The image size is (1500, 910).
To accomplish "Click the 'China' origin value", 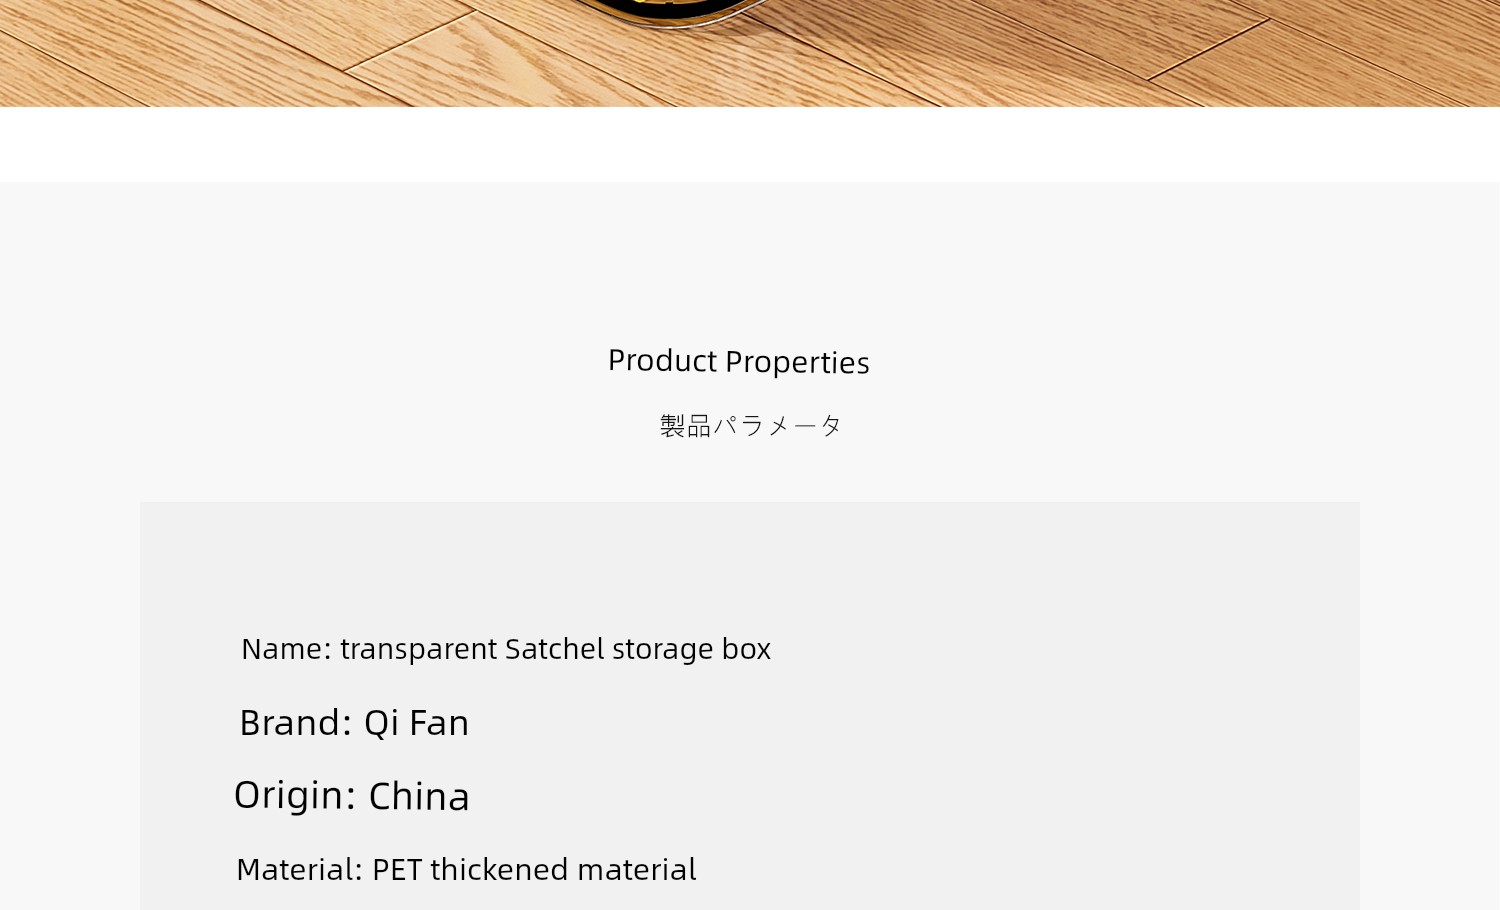I will coord(419,797).
